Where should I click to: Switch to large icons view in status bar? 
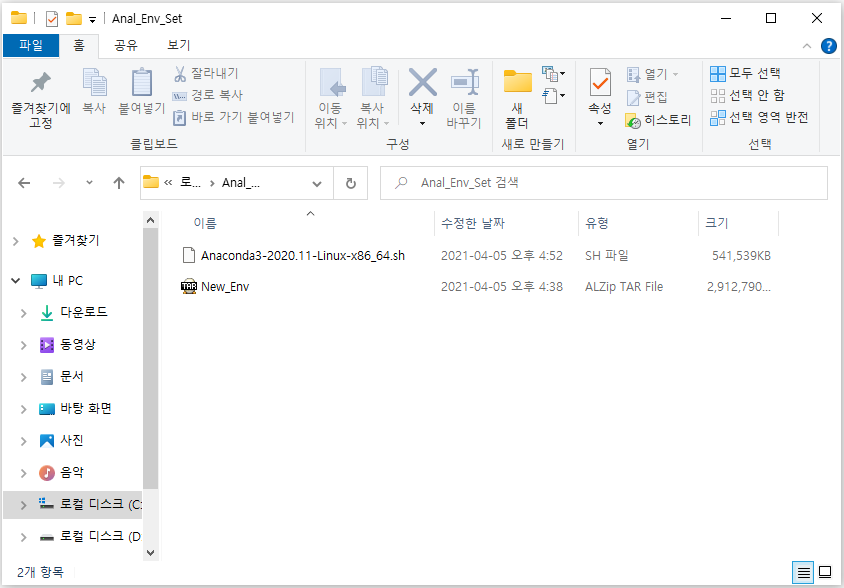click(825, 572)
